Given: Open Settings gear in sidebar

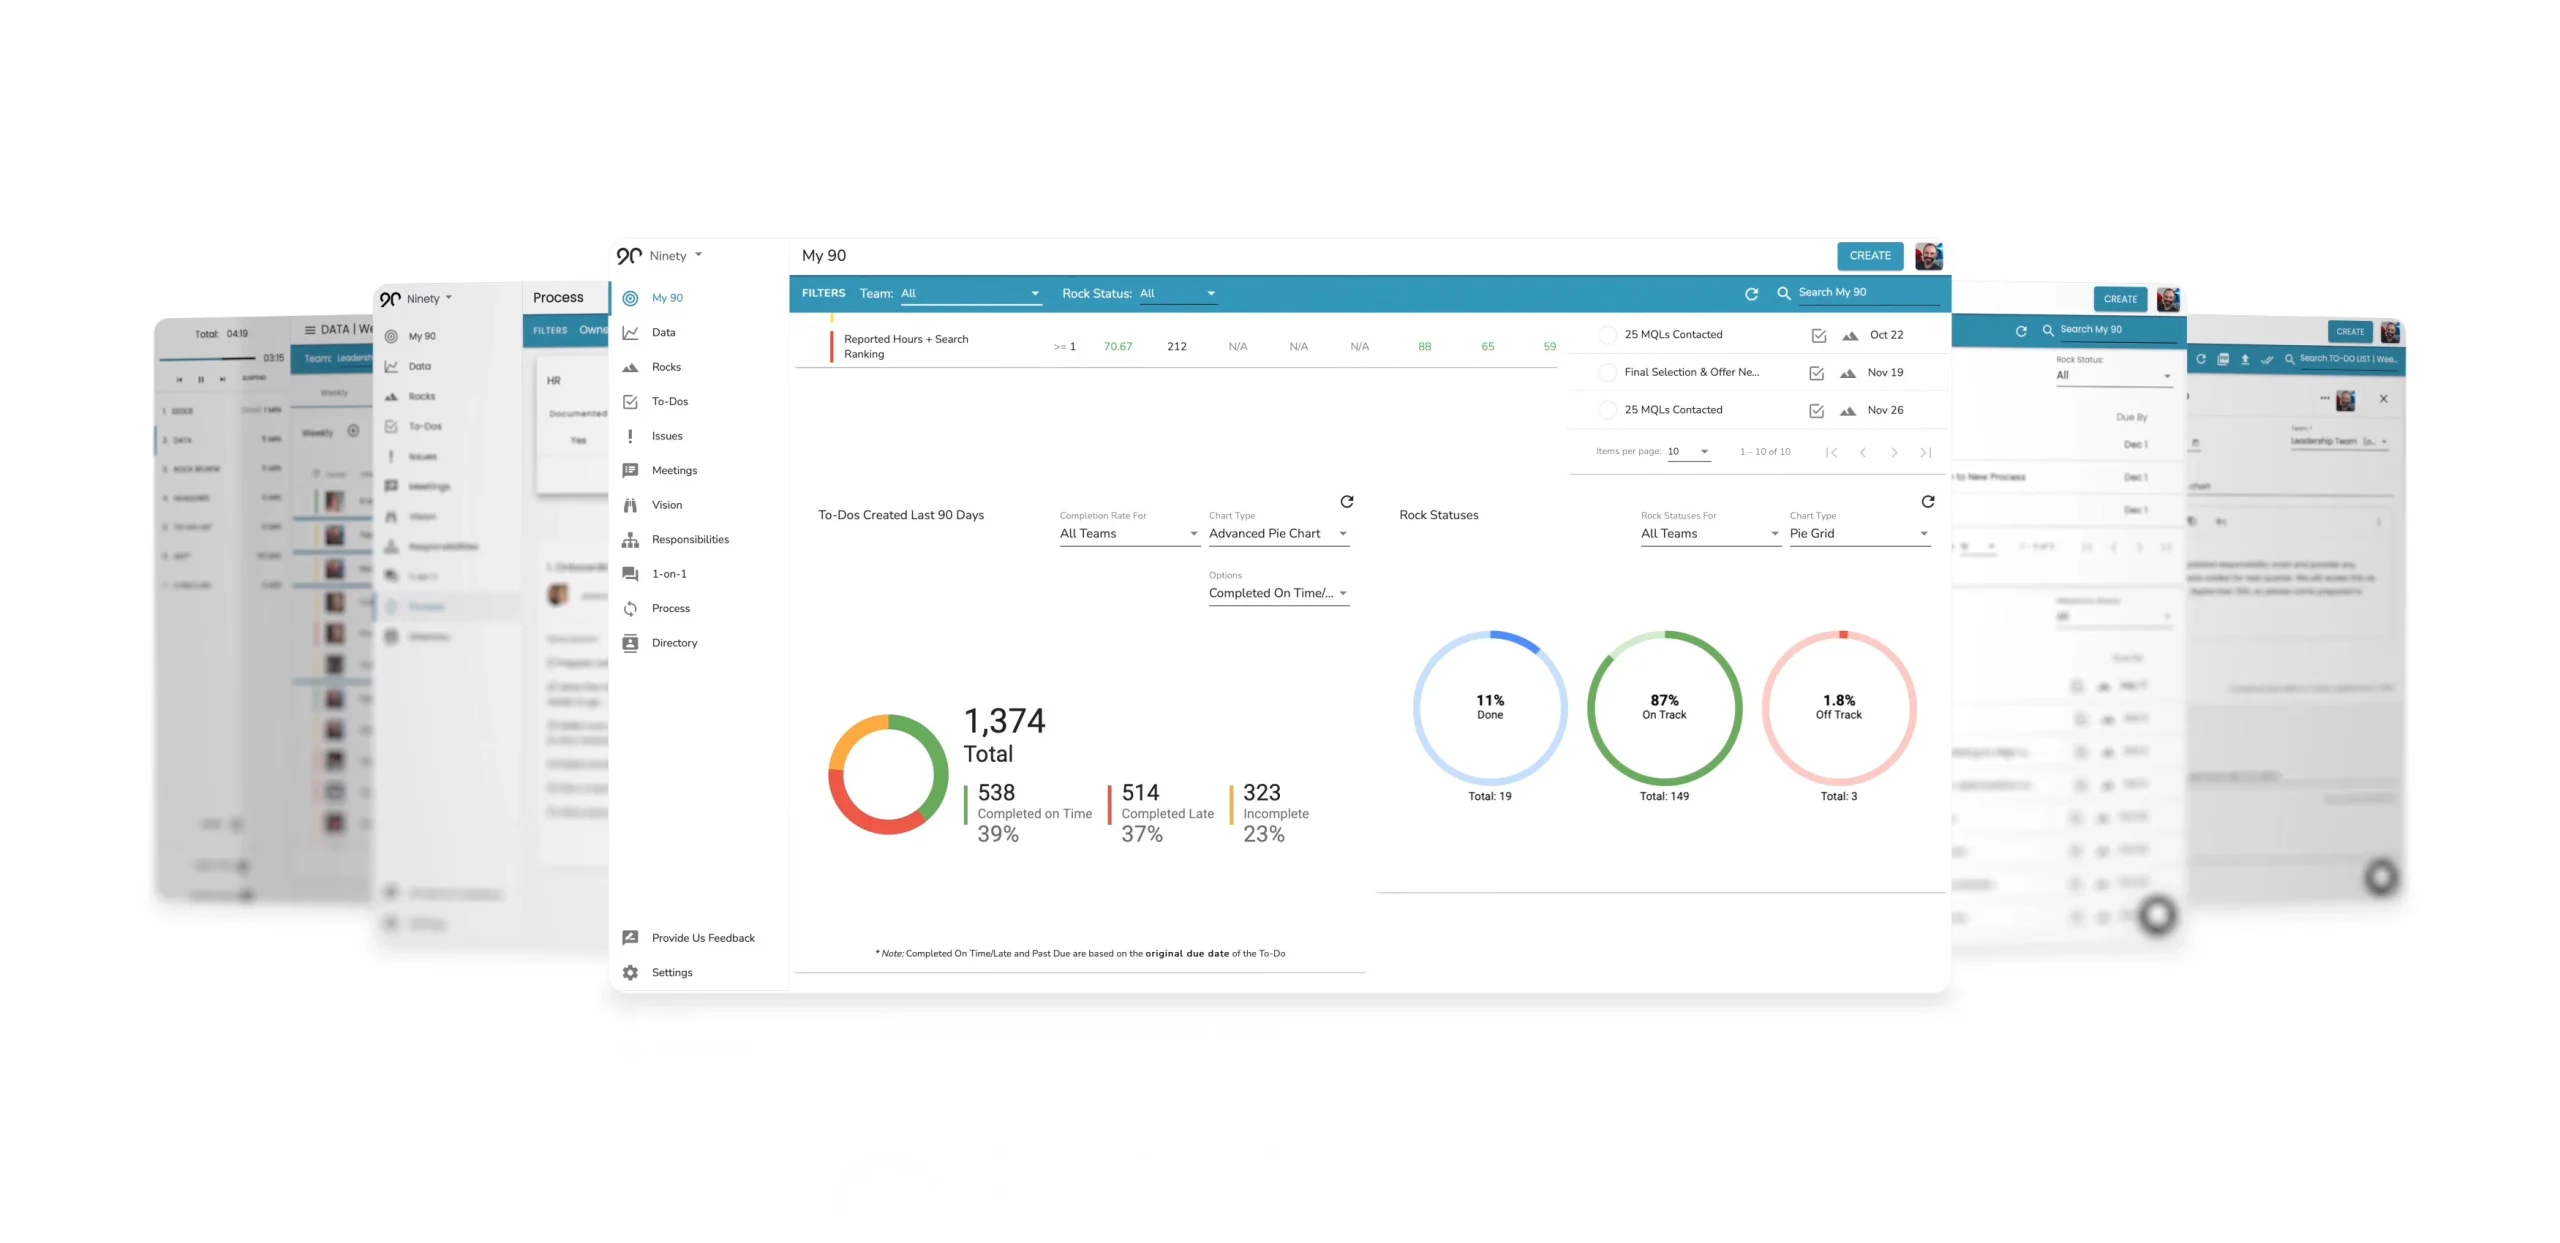Looking at the screenshot, I should tap(631, 972).
